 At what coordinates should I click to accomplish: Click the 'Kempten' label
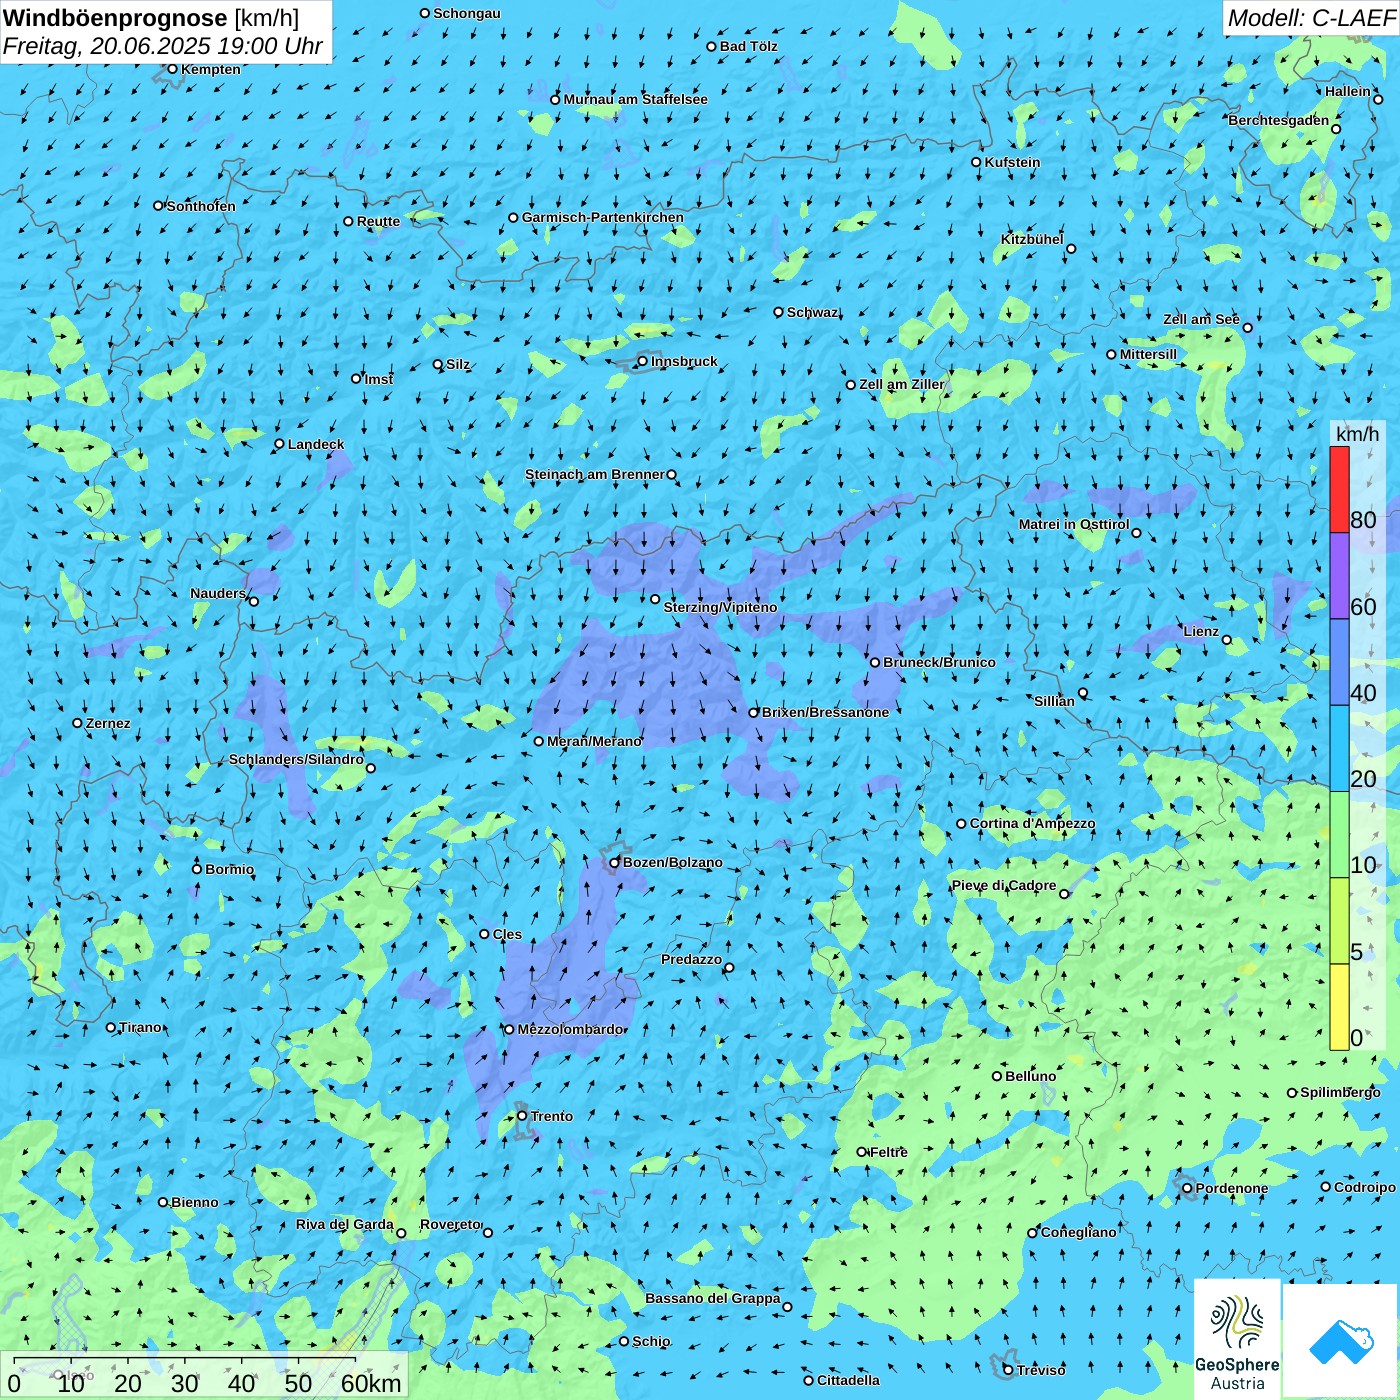coord(211,69)
